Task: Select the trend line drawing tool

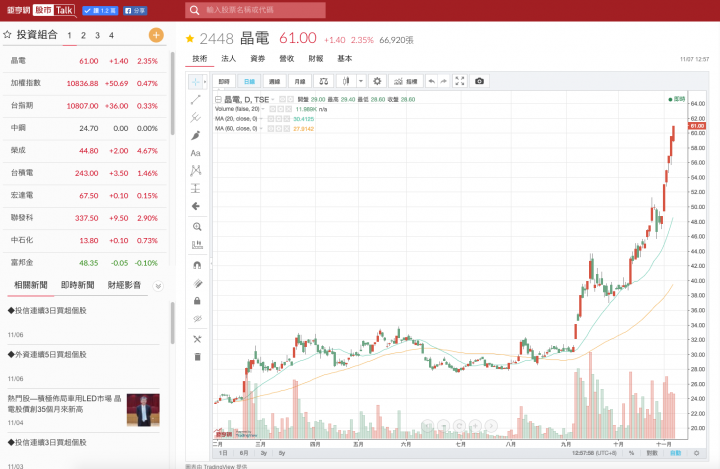Action: (196, 100)
